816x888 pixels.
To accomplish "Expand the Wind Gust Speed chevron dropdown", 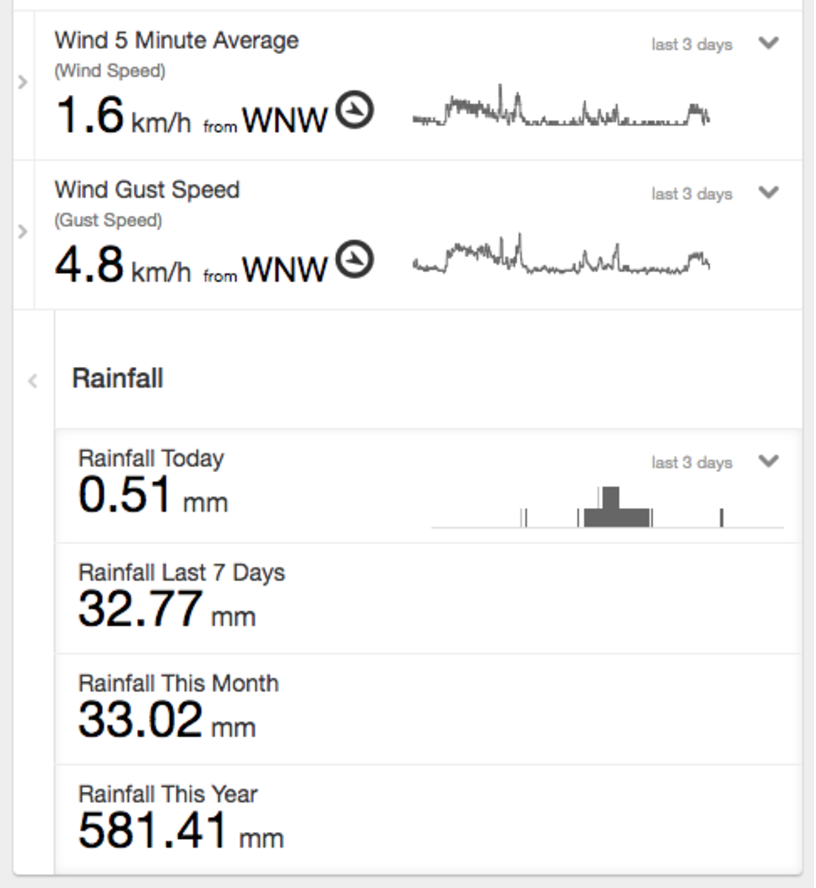I will (x=768, y=192).
